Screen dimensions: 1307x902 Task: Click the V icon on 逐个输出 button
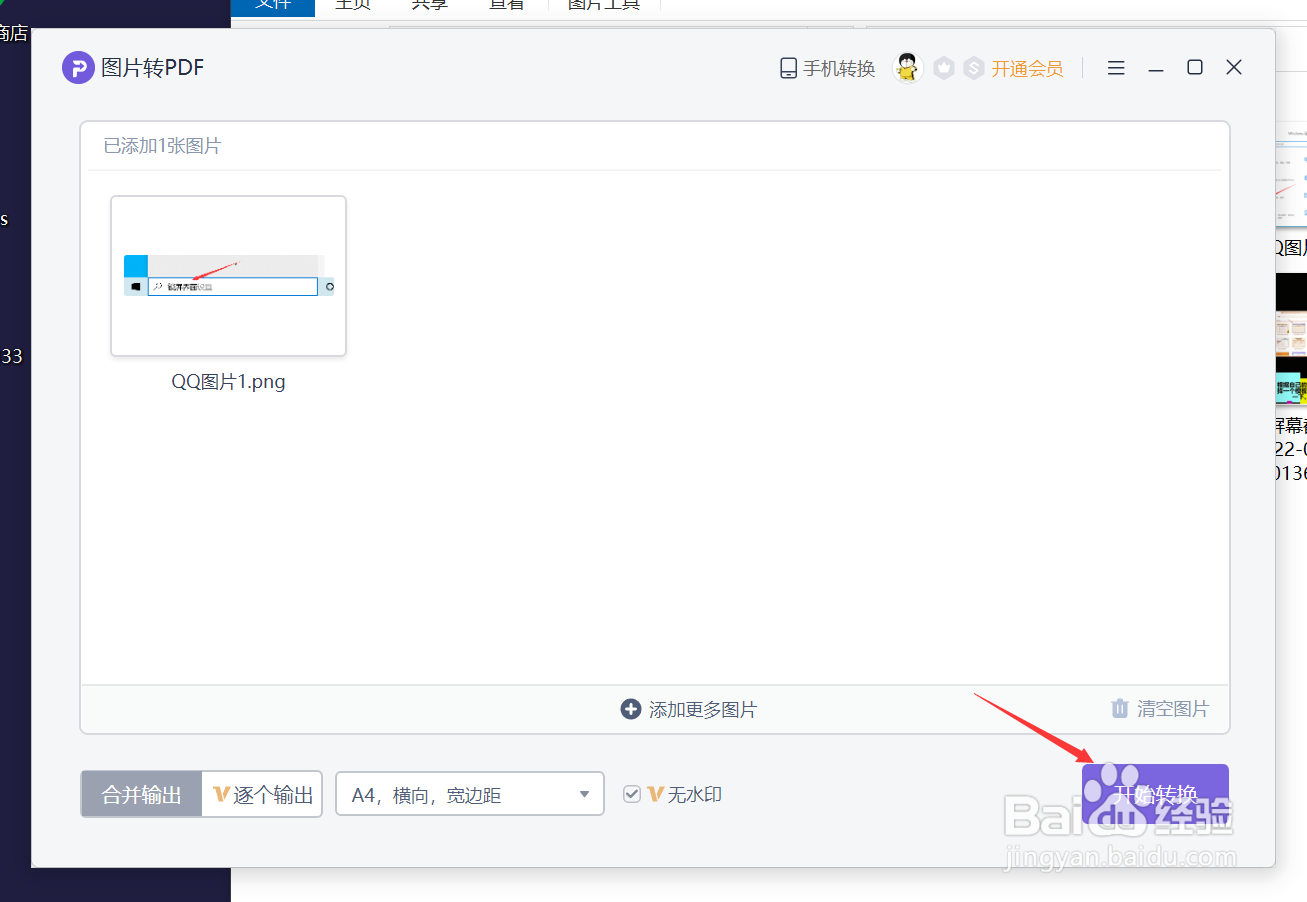pos(220,793)
